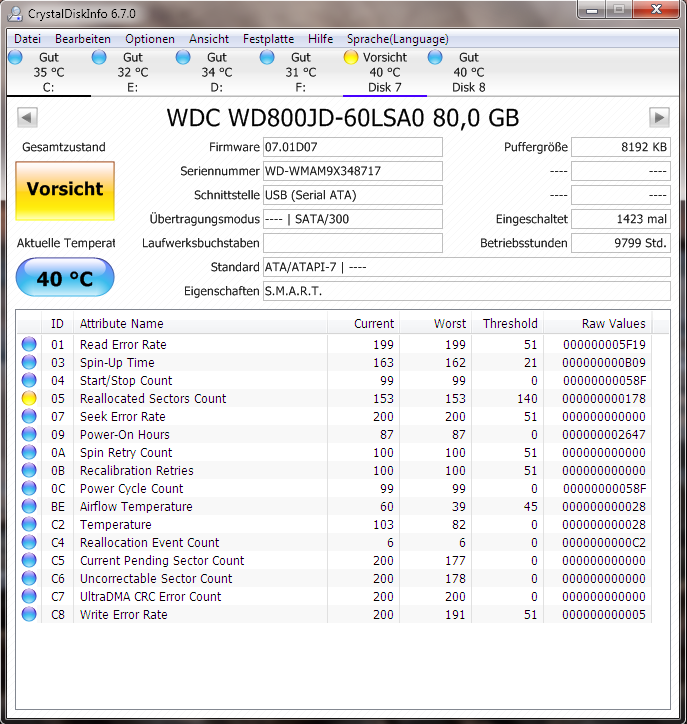Click status icon of Reallocation Event Count row
687x724 pixels.
(29, 542)
